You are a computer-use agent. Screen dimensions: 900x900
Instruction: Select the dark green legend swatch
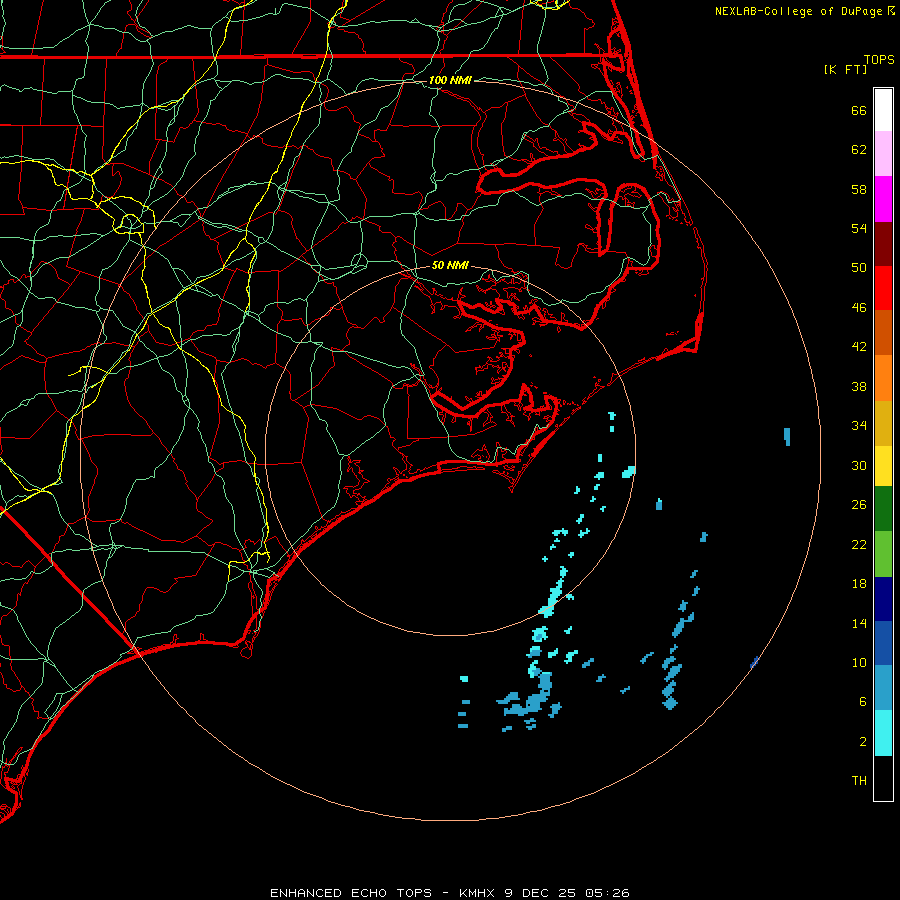(883, 509)
